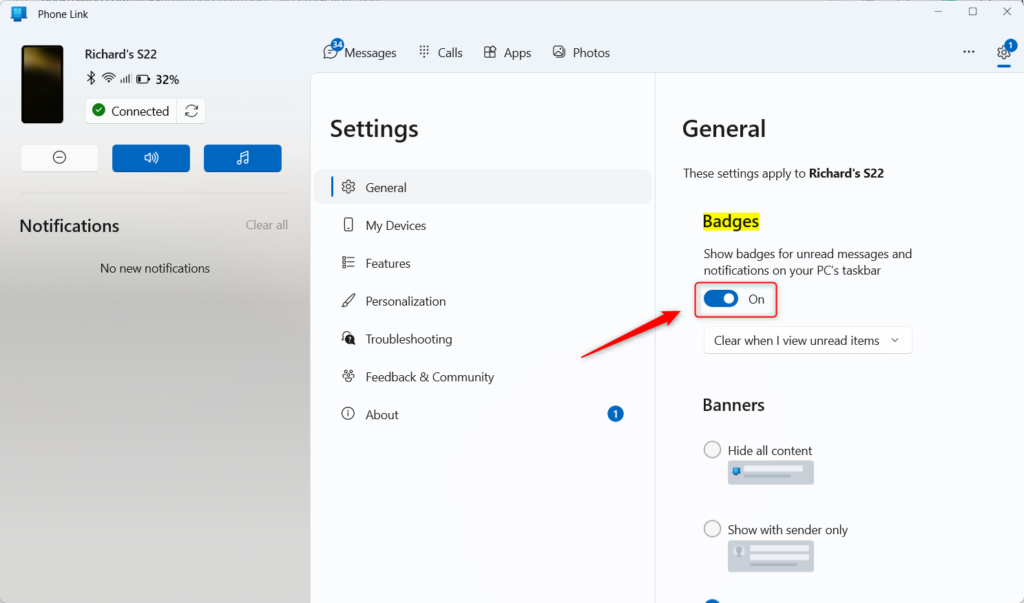Viewport: 1024px width, 603px height.
Task: Maximize the Phone Link window
Action: point(972,12)
